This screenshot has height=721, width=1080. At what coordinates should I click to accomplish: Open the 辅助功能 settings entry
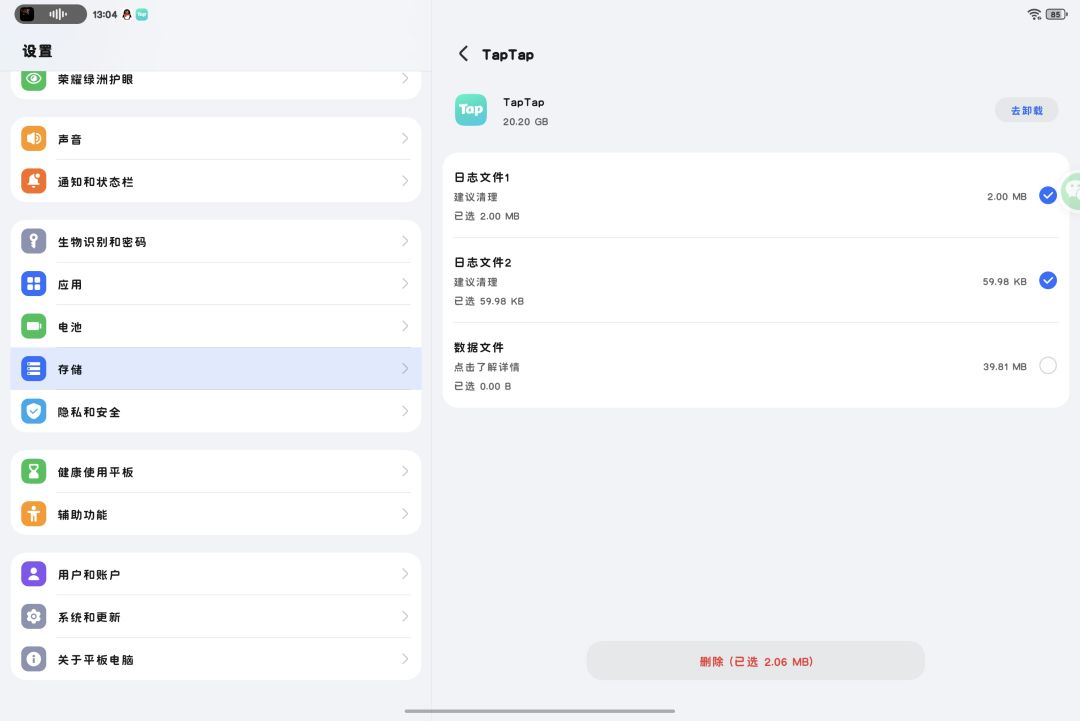(216, 514)
